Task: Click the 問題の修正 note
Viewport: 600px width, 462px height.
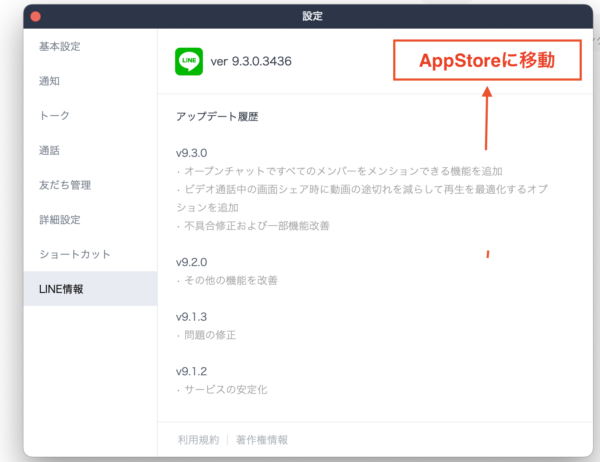Action: tap(206, 335)
